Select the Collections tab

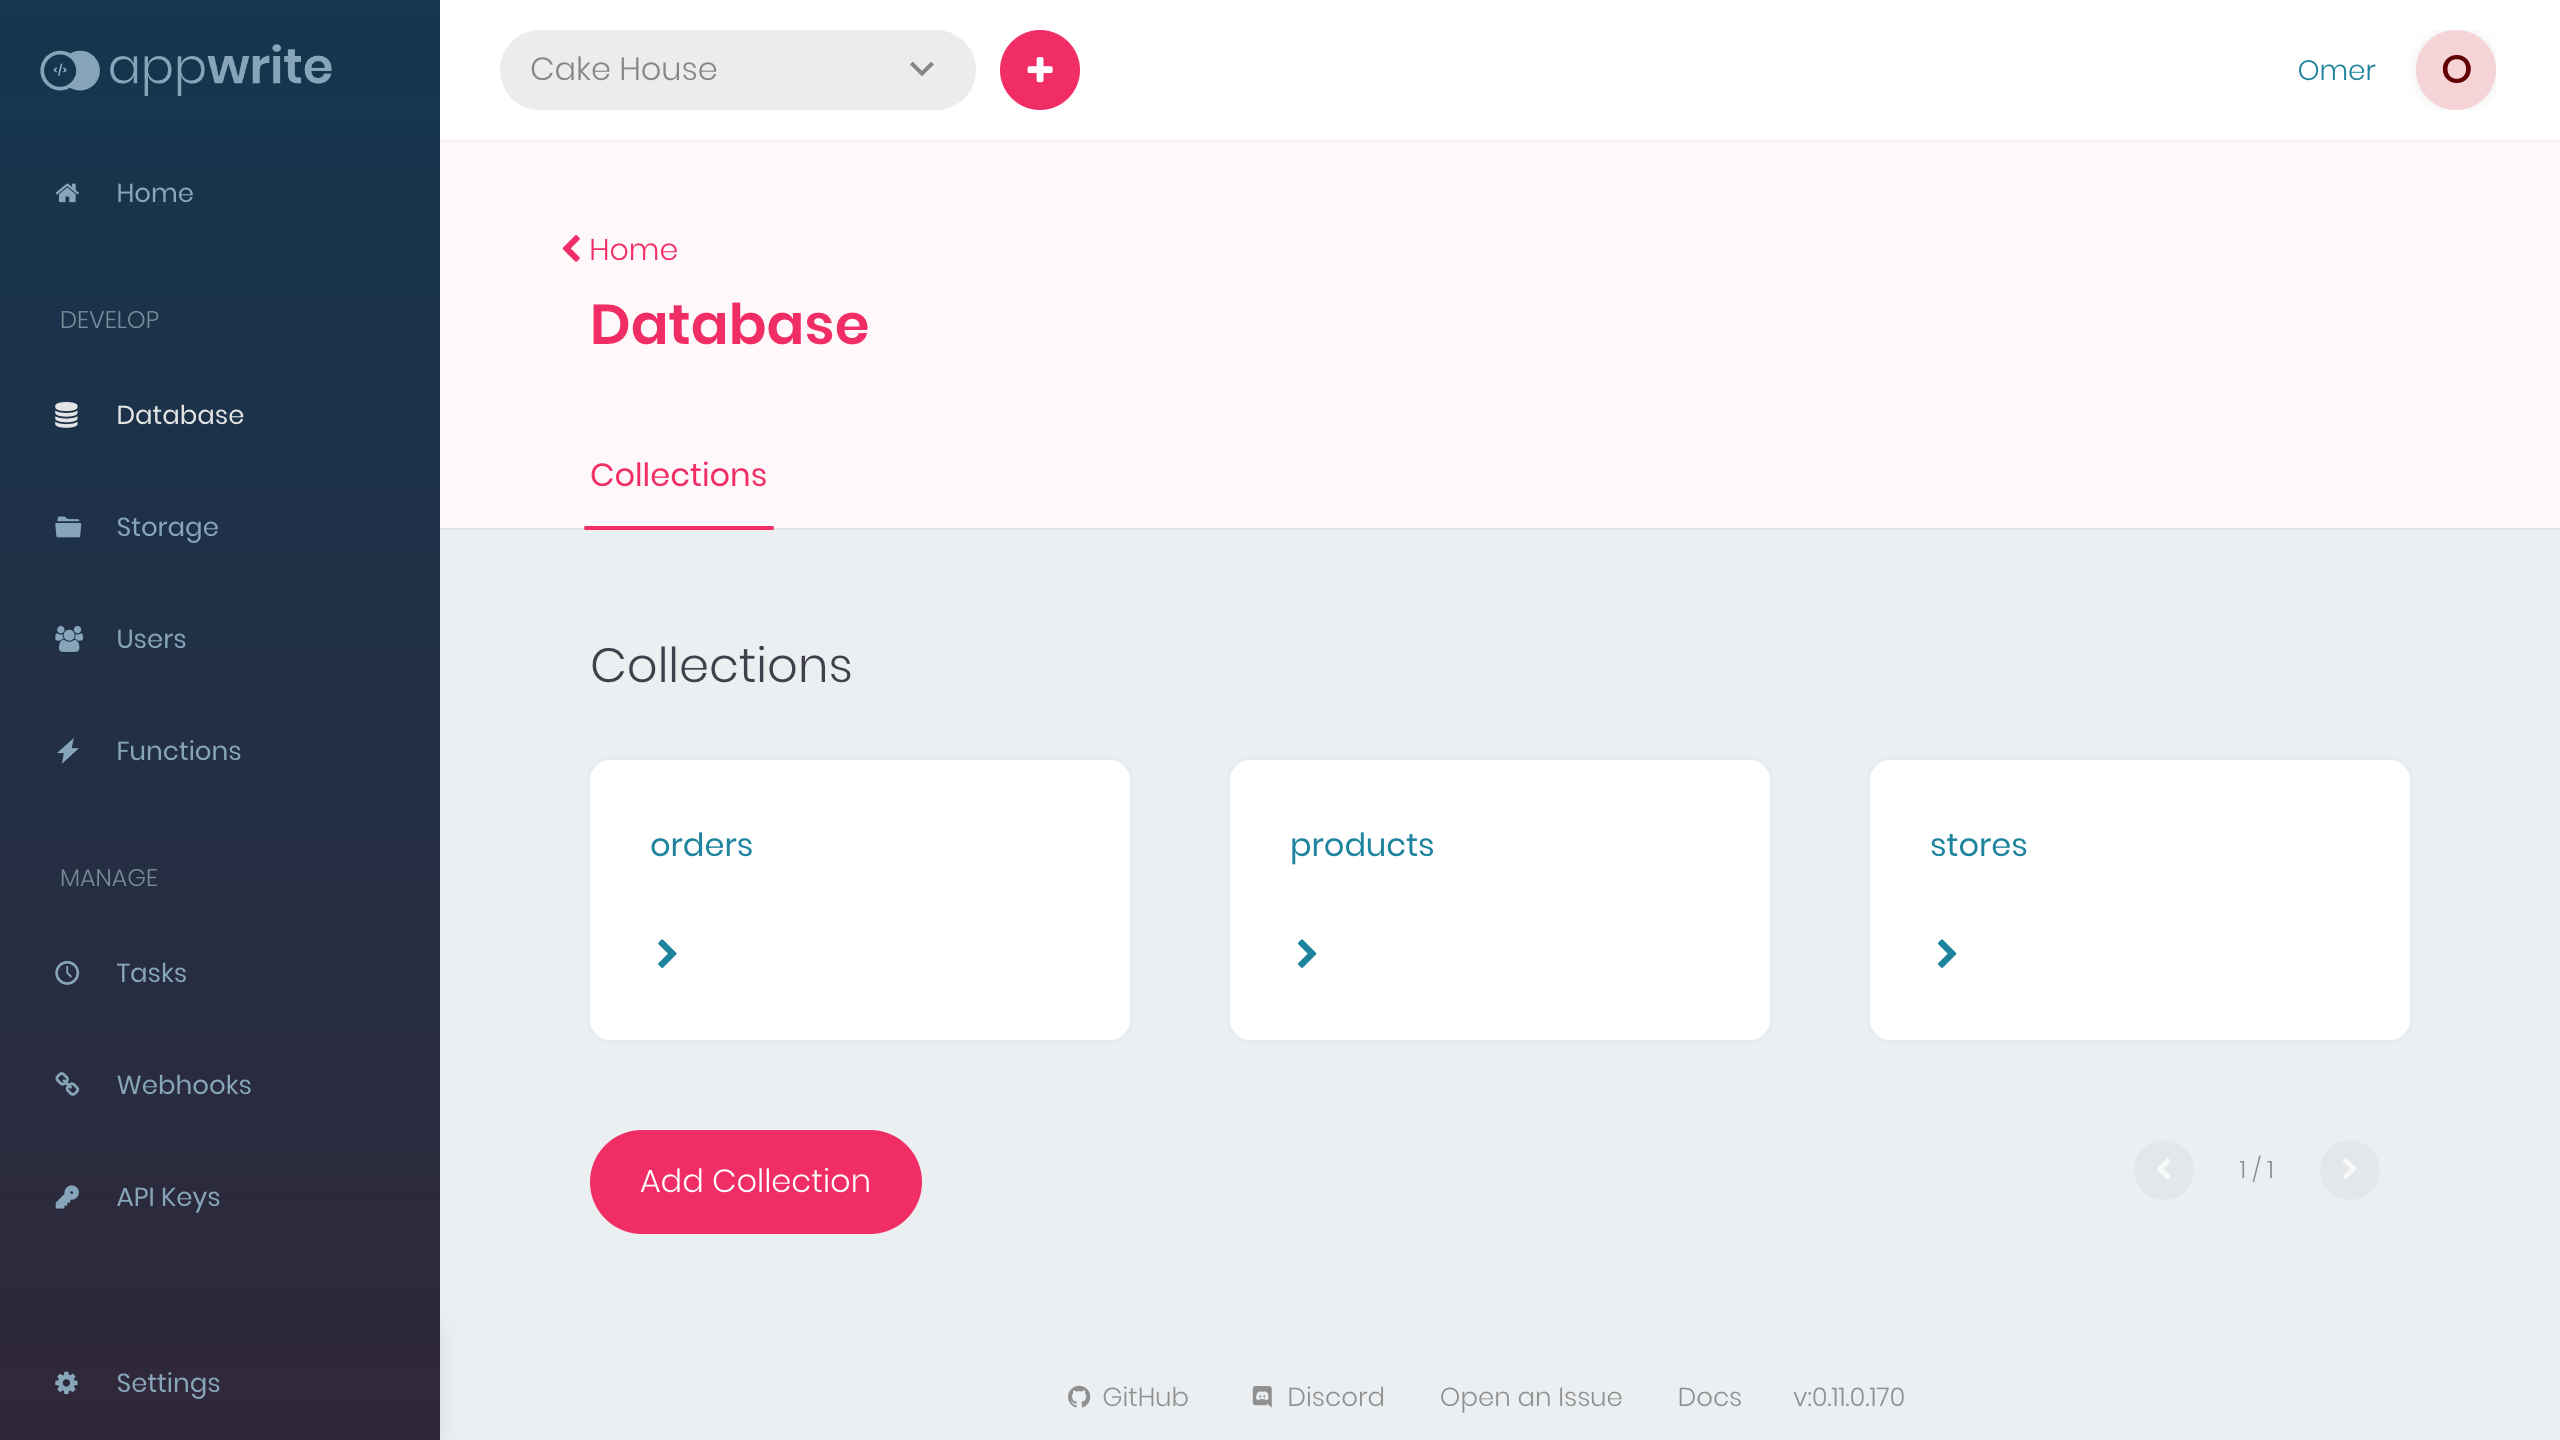(678, 475)
